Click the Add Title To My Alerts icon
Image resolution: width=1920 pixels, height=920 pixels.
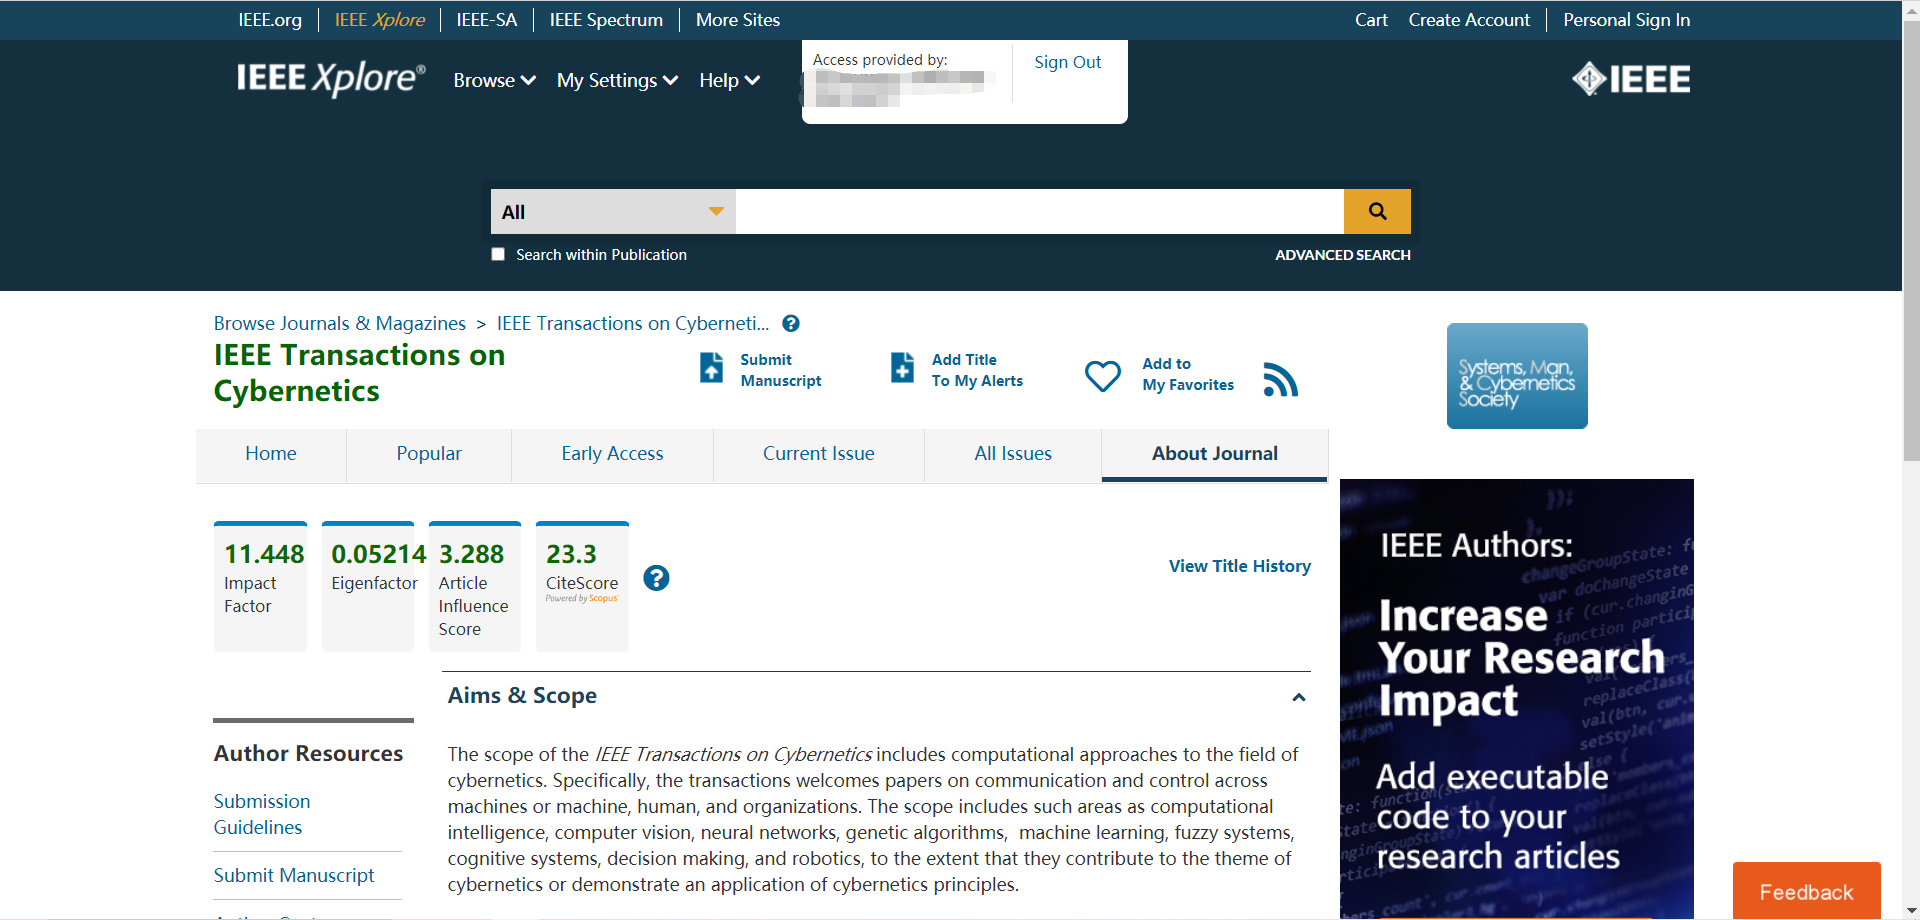(x=902, y=368)
